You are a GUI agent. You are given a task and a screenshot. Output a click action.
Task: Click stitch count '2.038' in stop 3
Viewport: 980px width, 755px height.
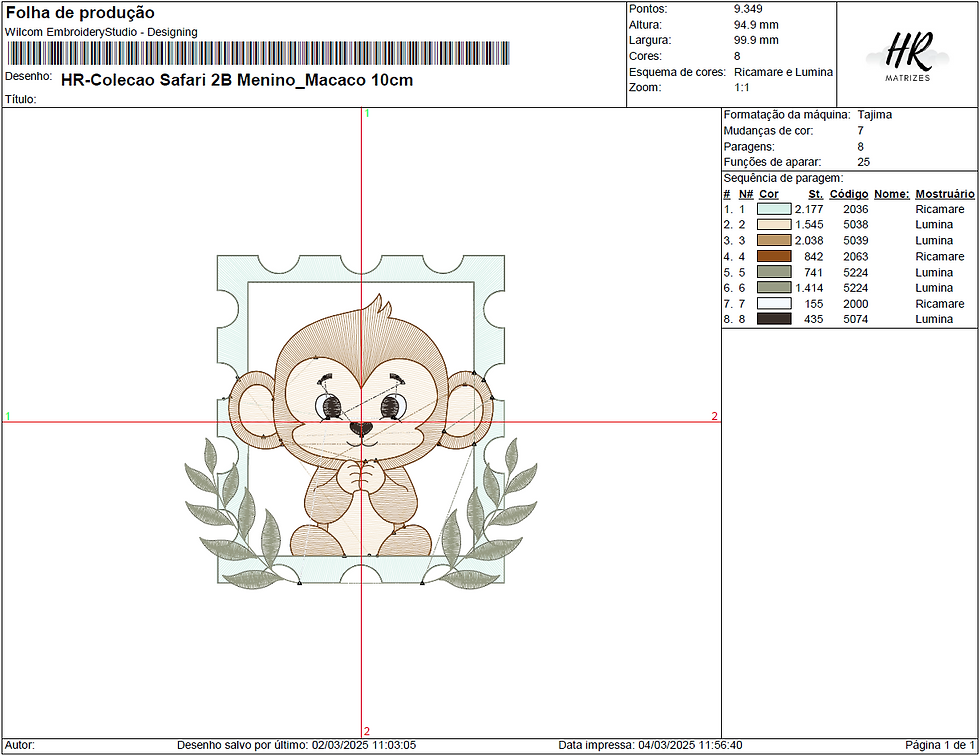(809, 240)
